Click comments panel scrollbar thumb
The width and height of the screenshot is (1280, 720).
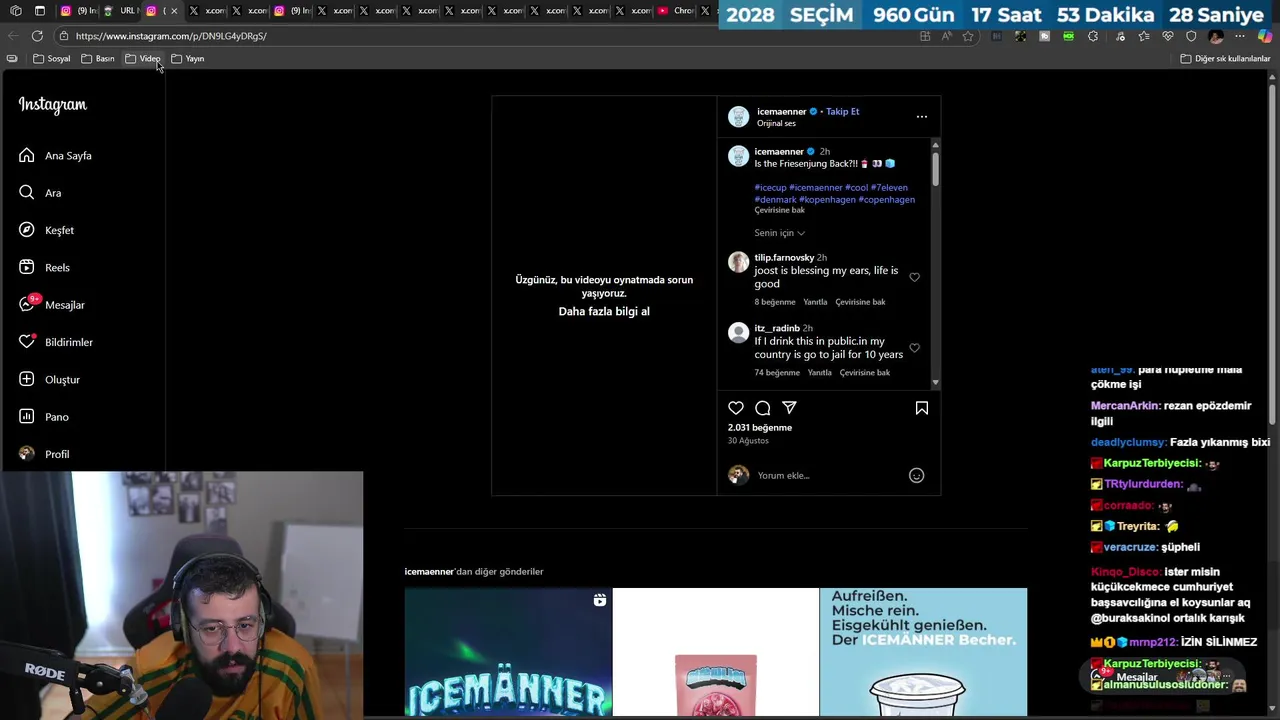(x=935, y=167)
